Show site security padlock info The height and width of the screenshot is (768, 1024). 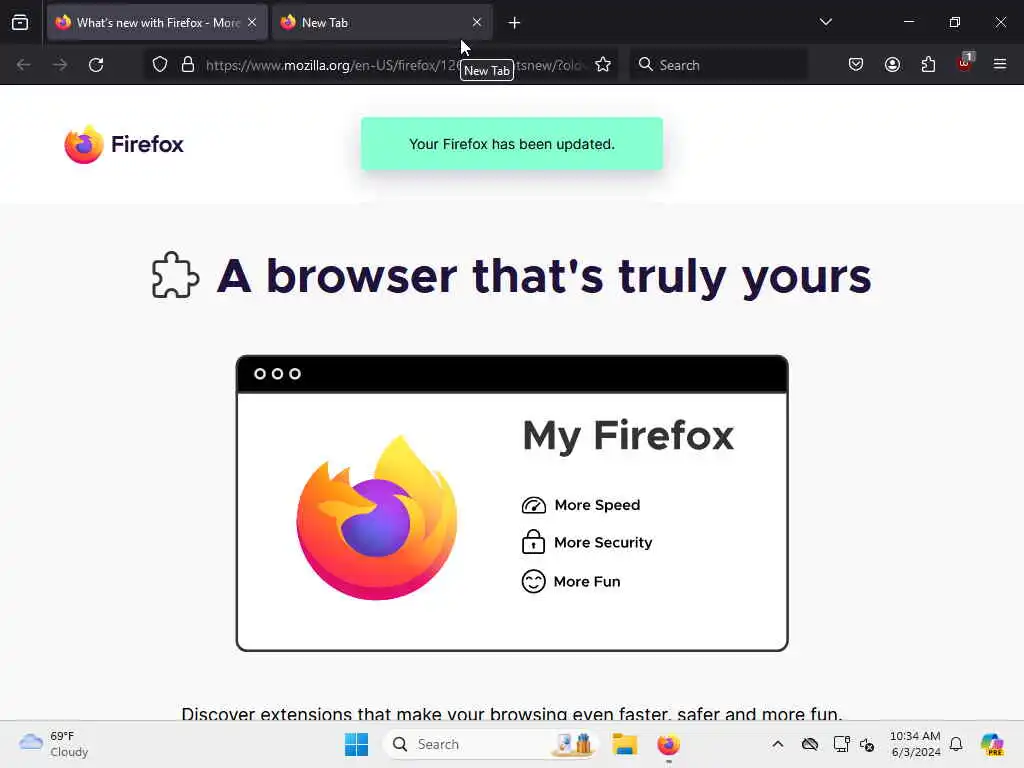coord(188,65)
